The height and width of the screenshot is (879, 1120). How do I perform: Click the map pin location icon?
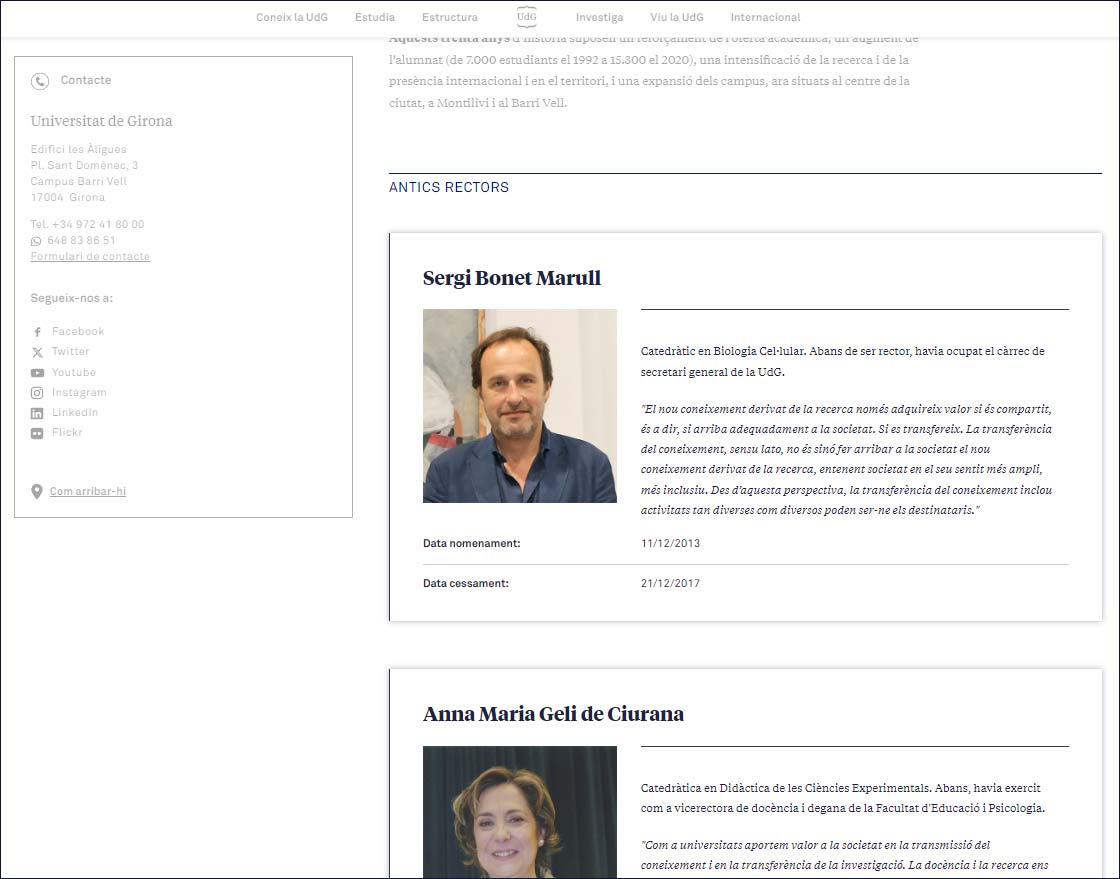37,491
